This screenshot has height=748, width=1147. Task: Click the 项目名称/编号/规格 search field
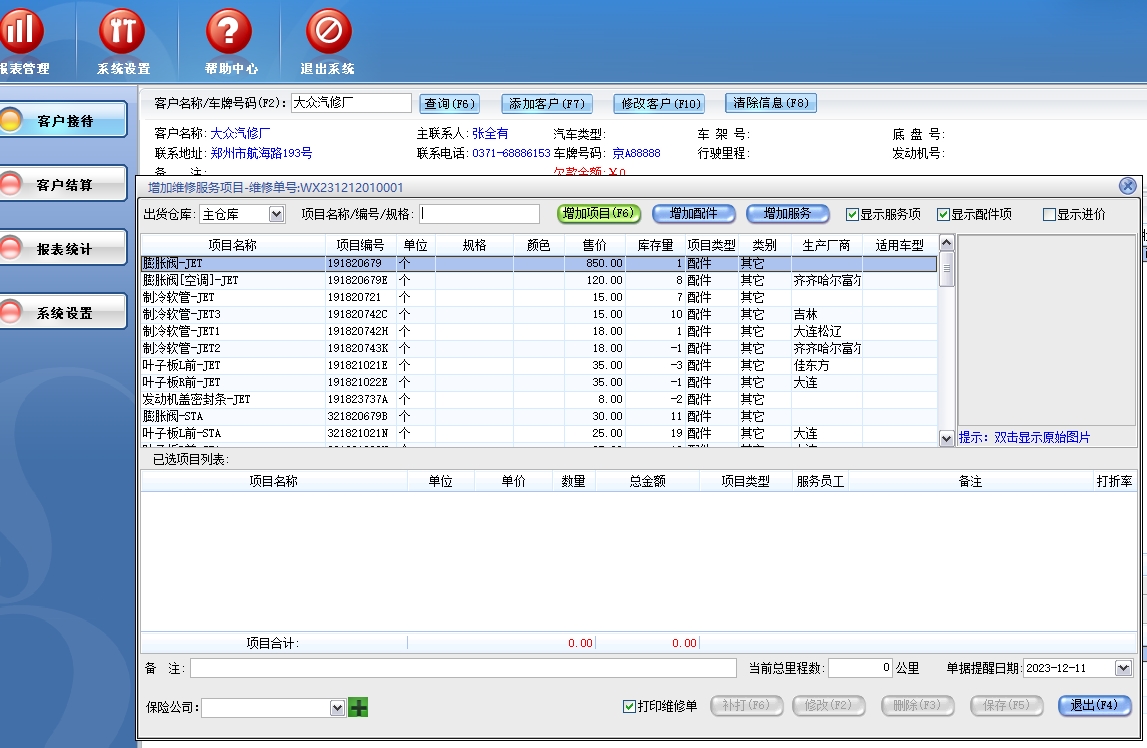pos(479,214)
